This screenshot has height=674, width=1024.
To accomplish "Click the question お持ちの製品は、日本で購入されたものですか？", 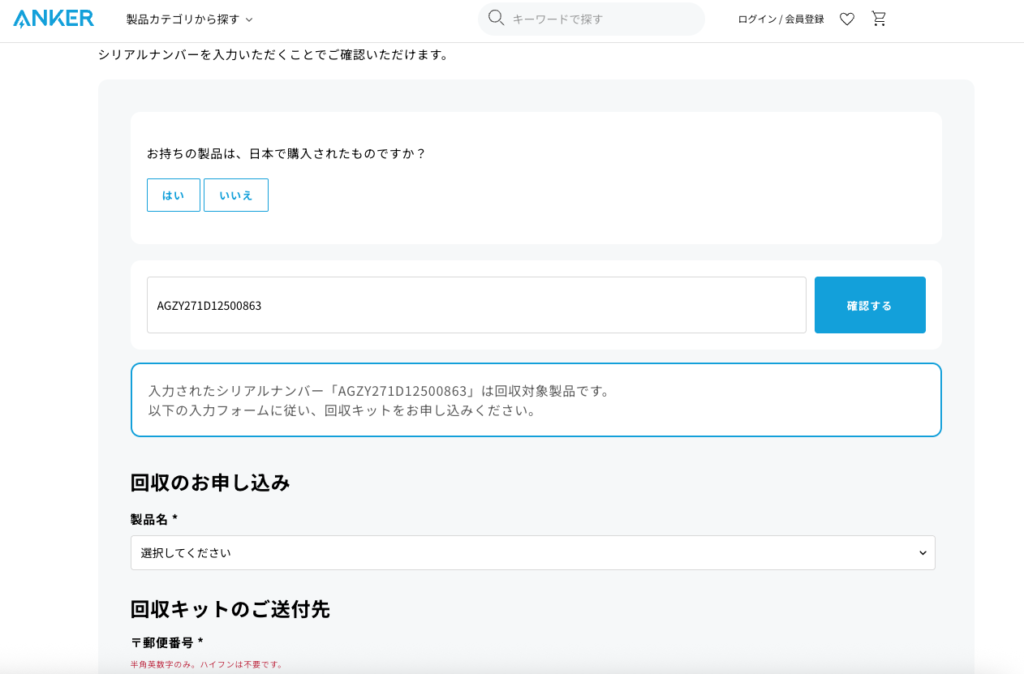I will 286,154.
